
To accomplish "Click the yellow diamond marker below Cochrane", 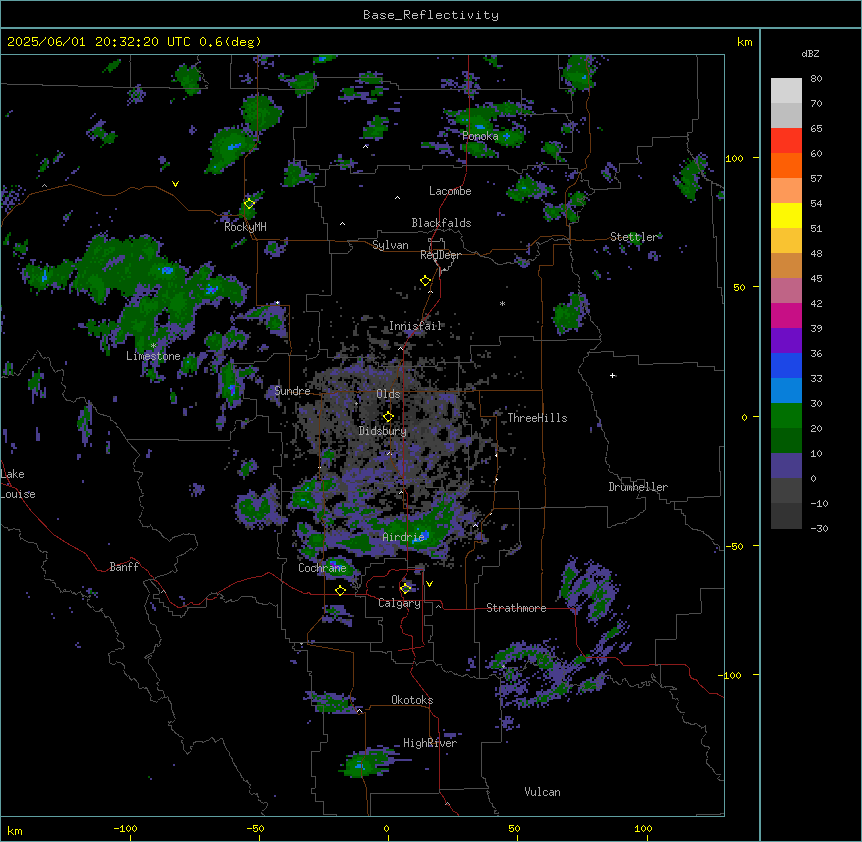I will tap(340, 590).
